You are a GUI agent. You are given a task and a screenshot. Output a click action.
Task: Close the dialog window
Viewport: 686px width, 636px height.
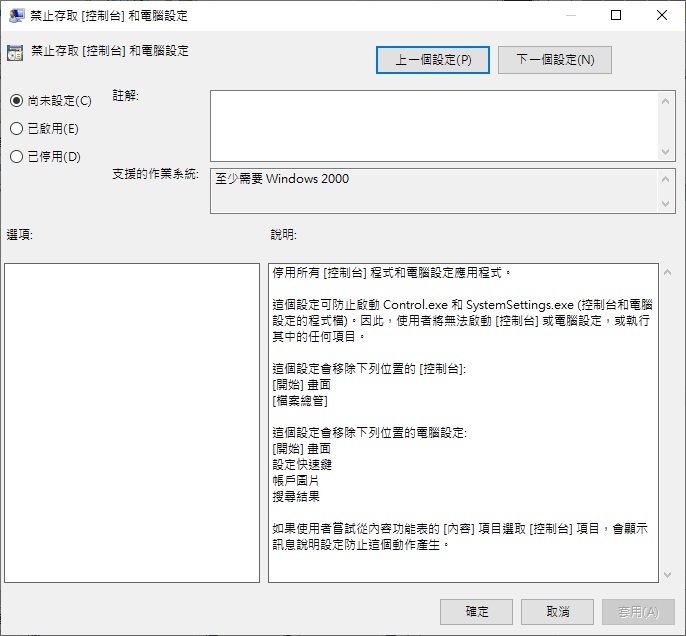coord(662,15)
